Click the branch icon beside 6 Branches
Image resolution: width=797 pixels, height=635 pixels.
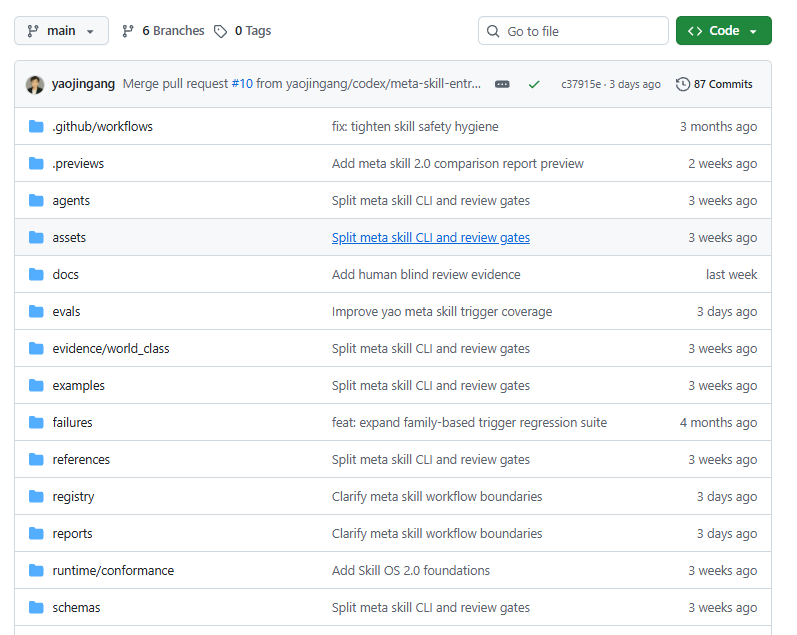[128, 32]
